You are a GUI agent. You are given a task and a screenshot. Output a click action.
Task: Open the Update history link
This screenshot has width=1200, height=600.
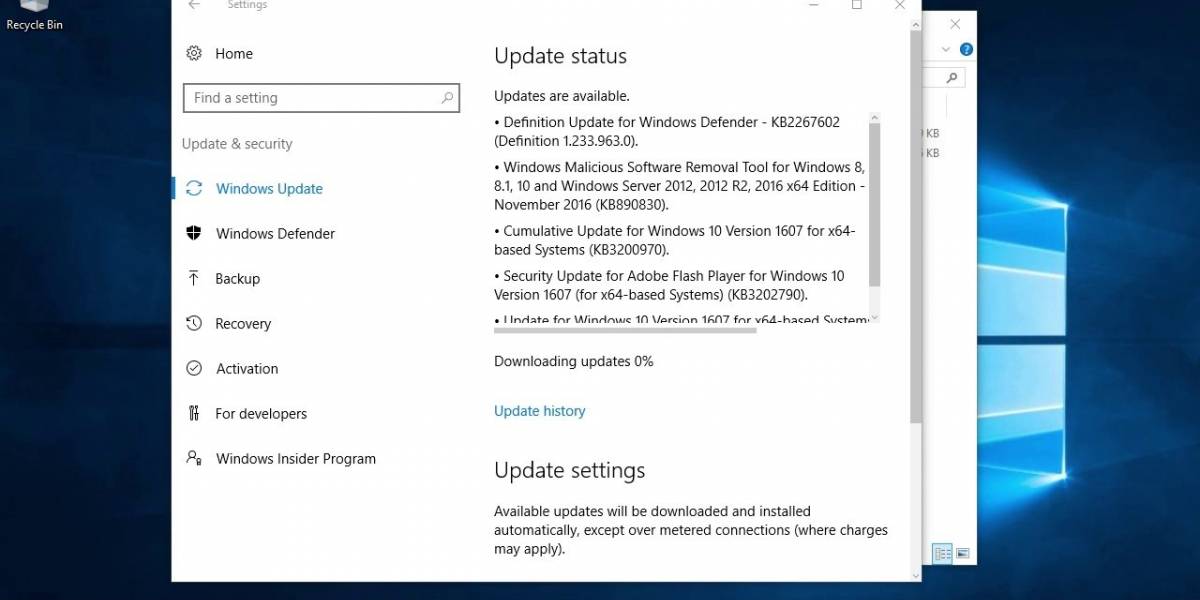[539, 411]
